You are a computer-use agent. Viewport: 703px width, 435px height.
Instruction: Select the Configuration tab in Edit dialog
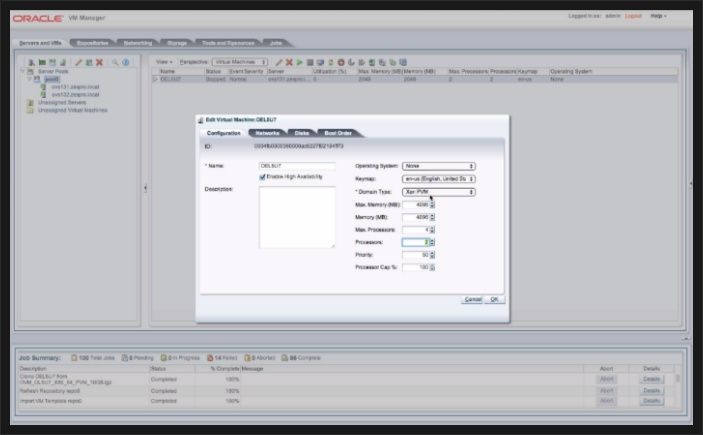[224, 133]
